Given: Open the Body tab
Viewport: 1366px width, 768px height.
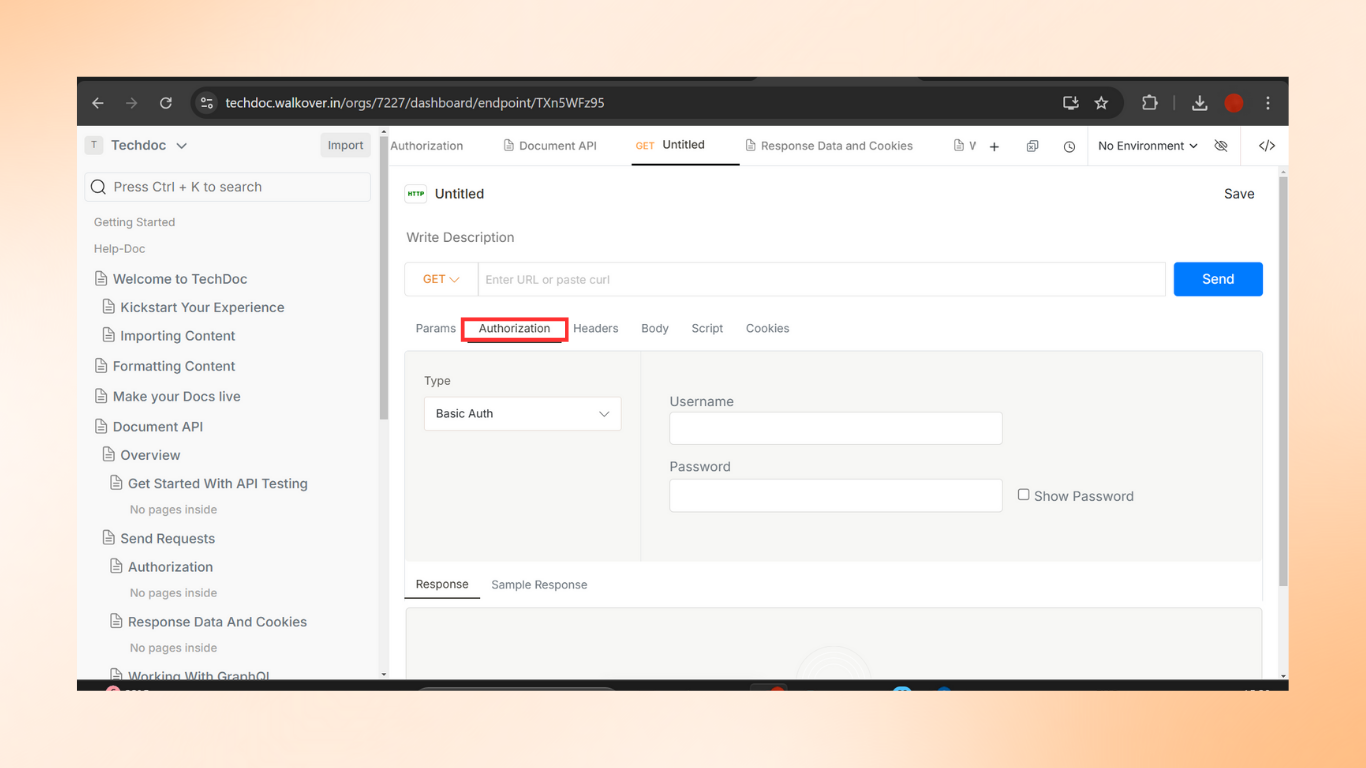Looking at the screenshot, I should coord(655,328).
